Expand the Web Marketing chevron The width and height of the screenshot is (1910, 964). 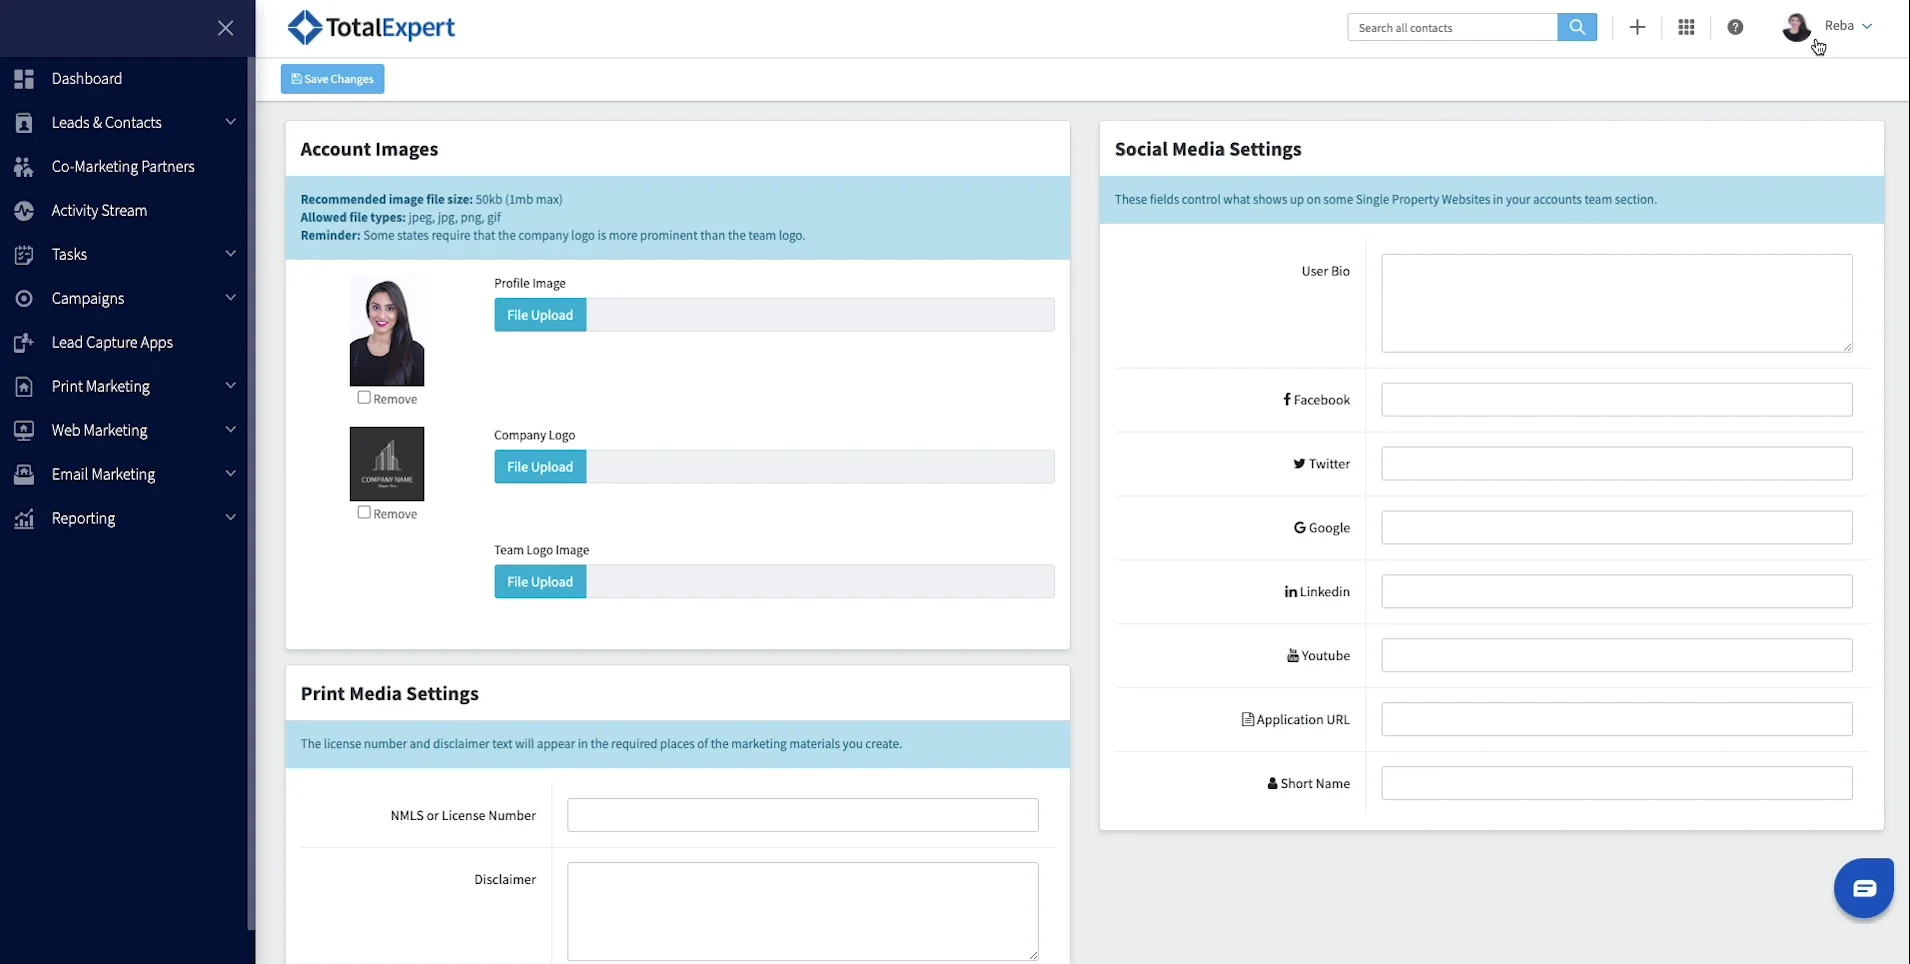click(x=231, y=430)
